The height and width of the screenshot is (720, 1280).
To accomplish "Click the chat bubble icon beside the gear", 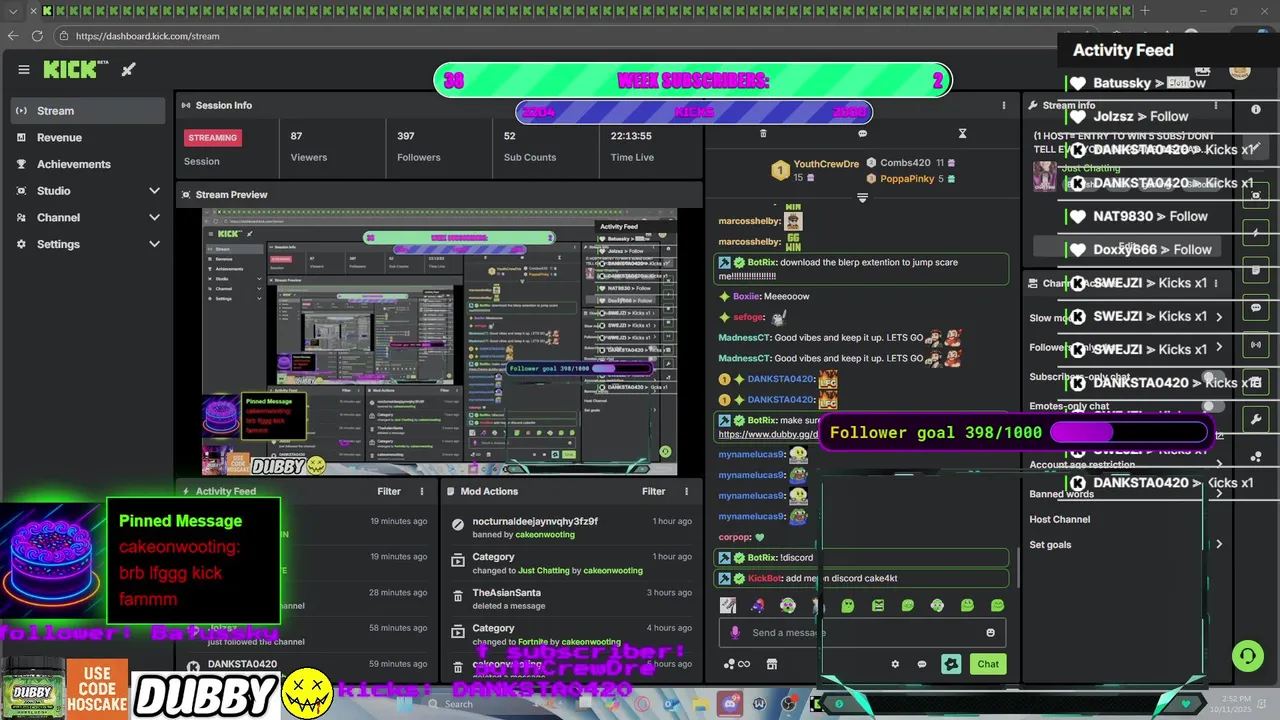I will (922, 664).
